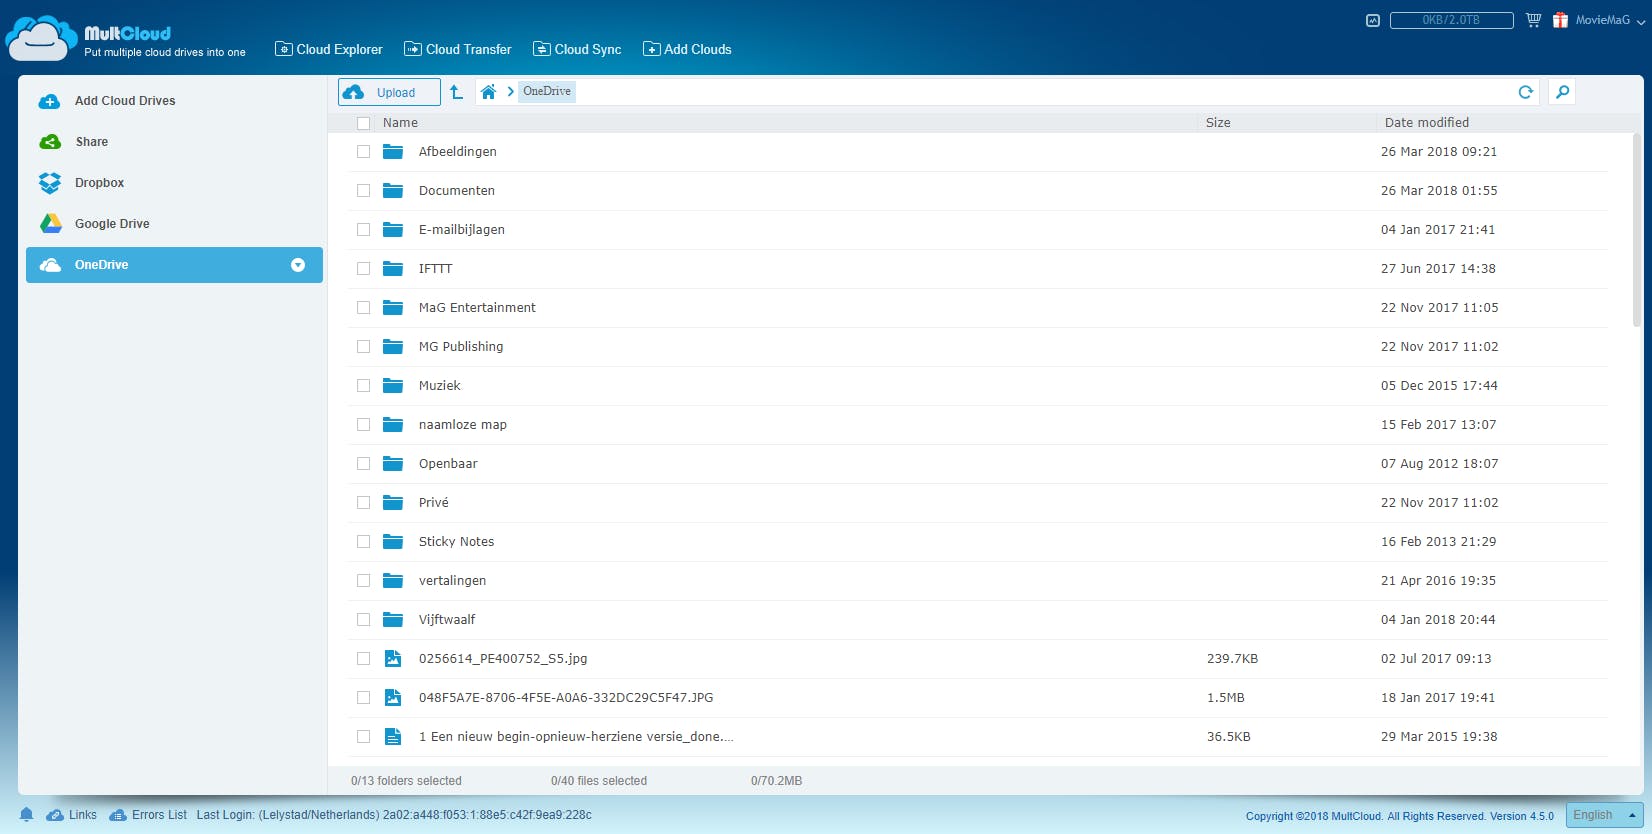Click the 048F5A7E JPG image file icon
This screenshot has width=1652, height=834.
tap(393, 698)
